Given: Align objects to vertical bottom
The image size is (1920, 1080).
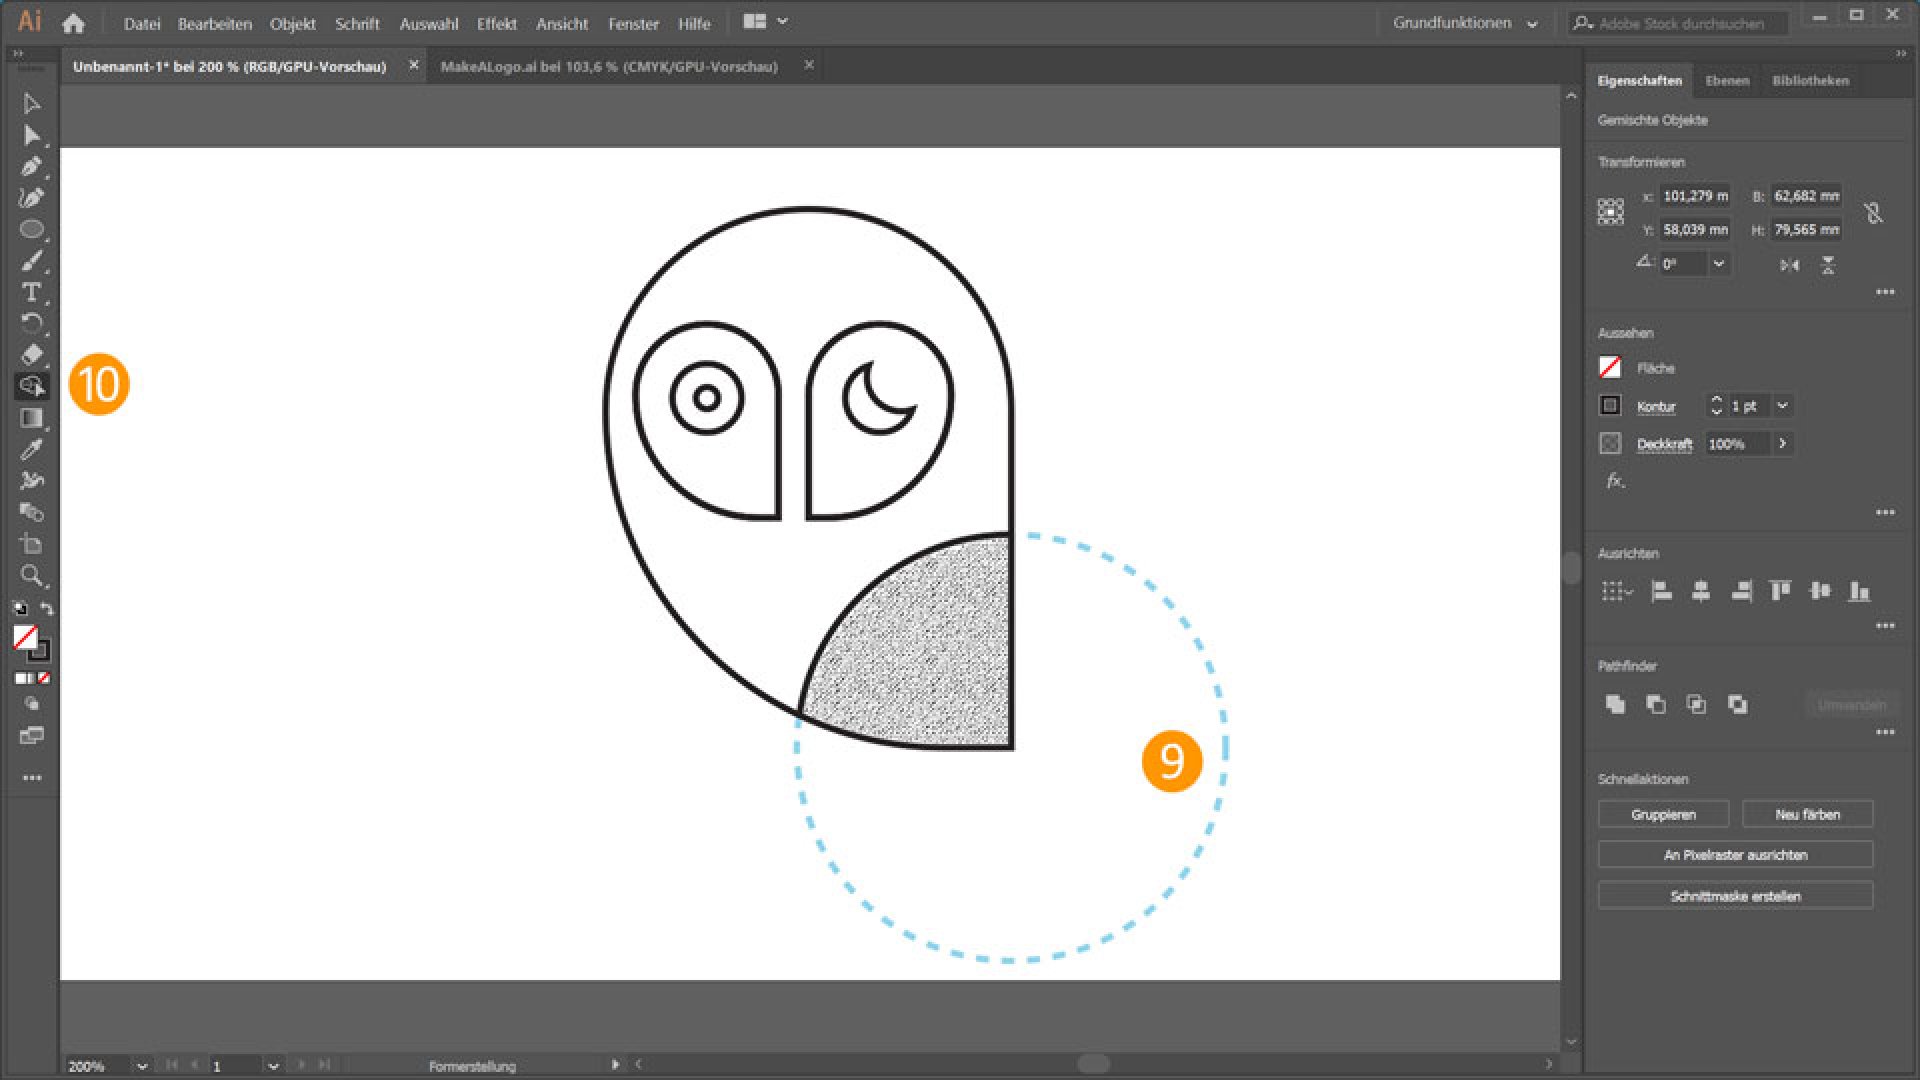Looking at the screenshot, I should 1859,591.
